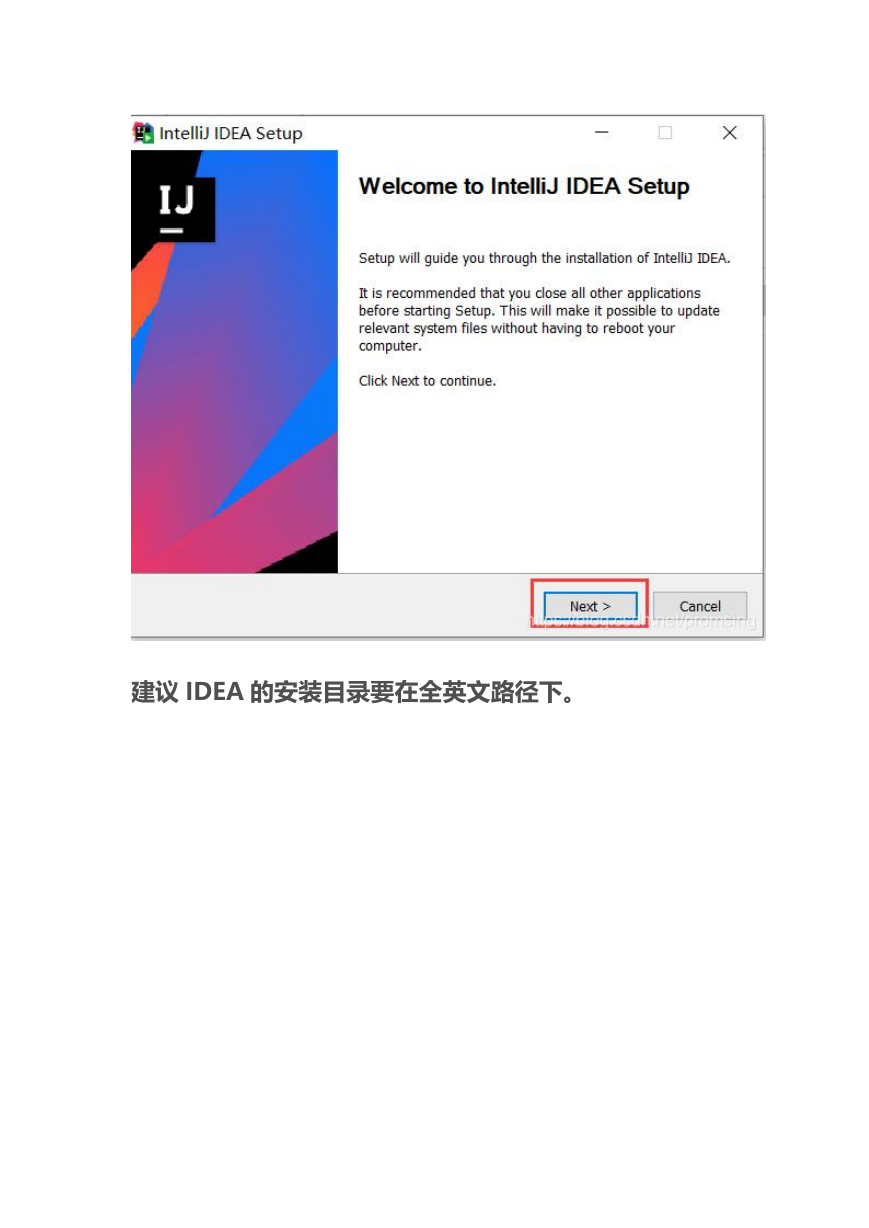Click the "It is recommended" paragraph
This screenshot has height=1228, width=869.
coord(539,319)
